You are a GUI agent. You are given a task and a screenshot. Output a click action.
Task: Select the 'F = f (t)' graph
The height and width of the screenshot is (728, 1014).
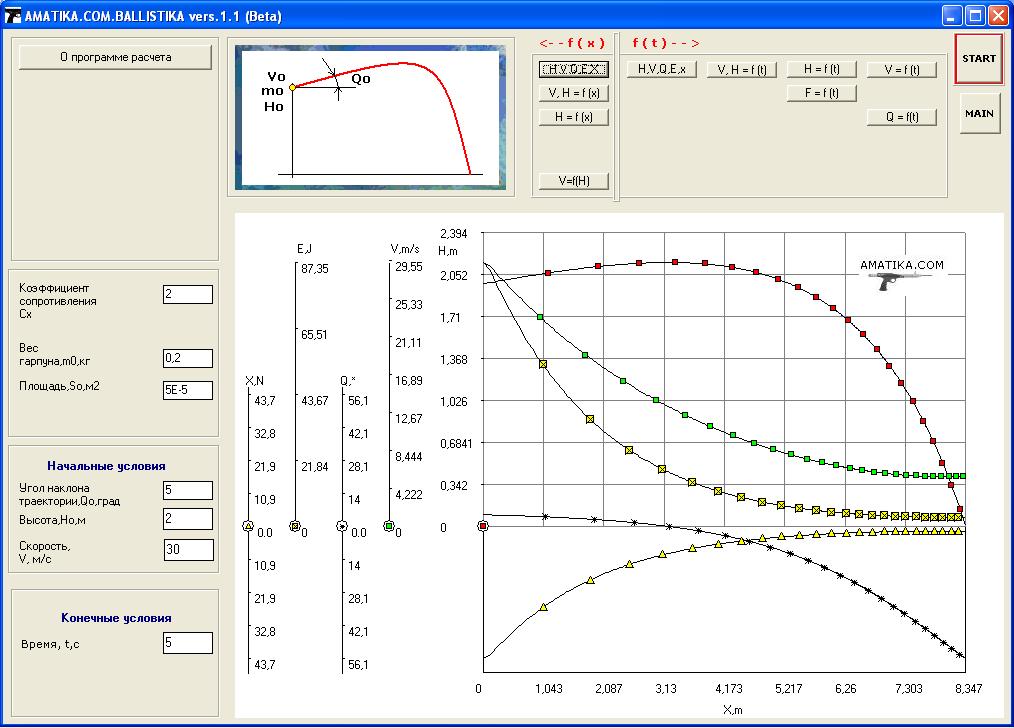821,93
